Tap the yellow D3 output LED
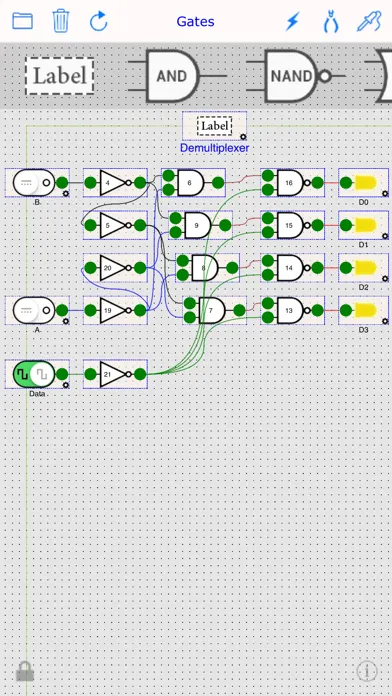The image size is (392, 696). tap(365, 310)
